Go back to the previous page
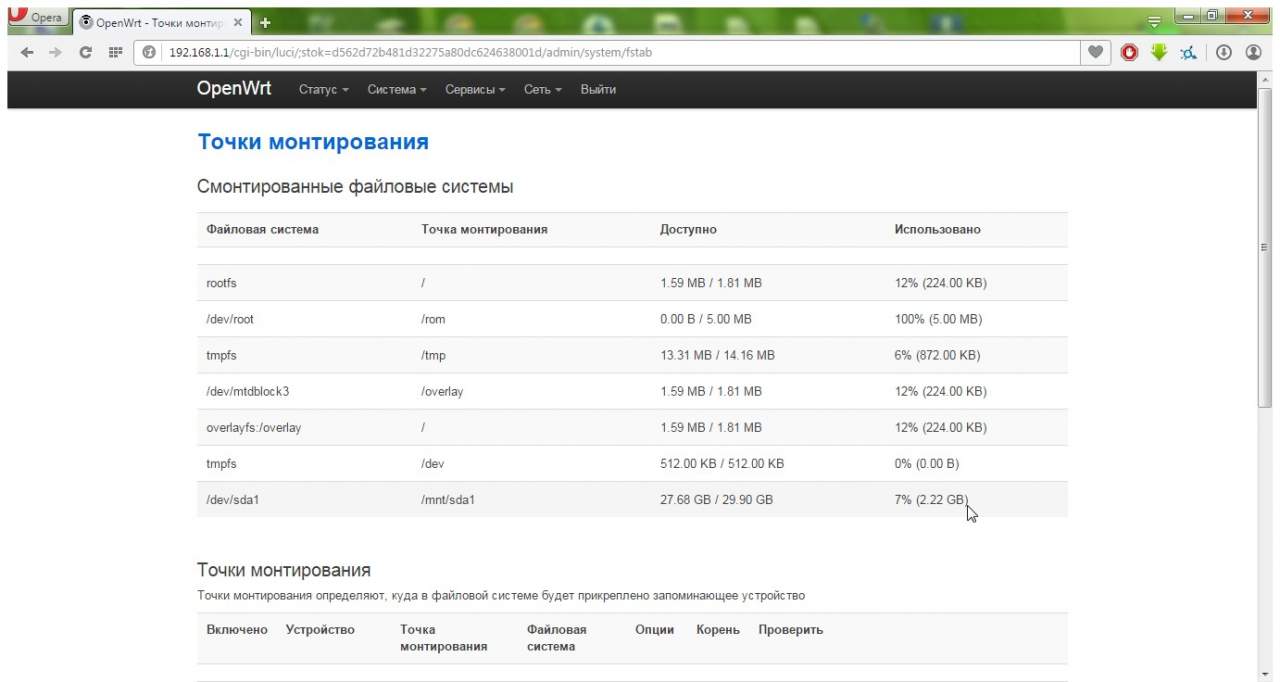The height and width of the screenshot is (682, 1280). [27, 52]
